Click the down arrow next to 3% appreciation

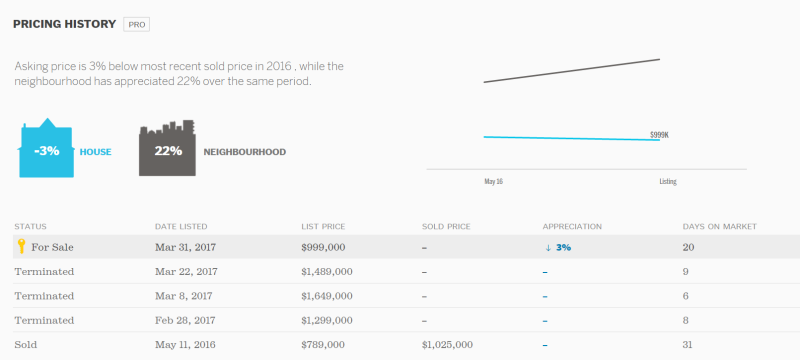click(x=548, y=248)
